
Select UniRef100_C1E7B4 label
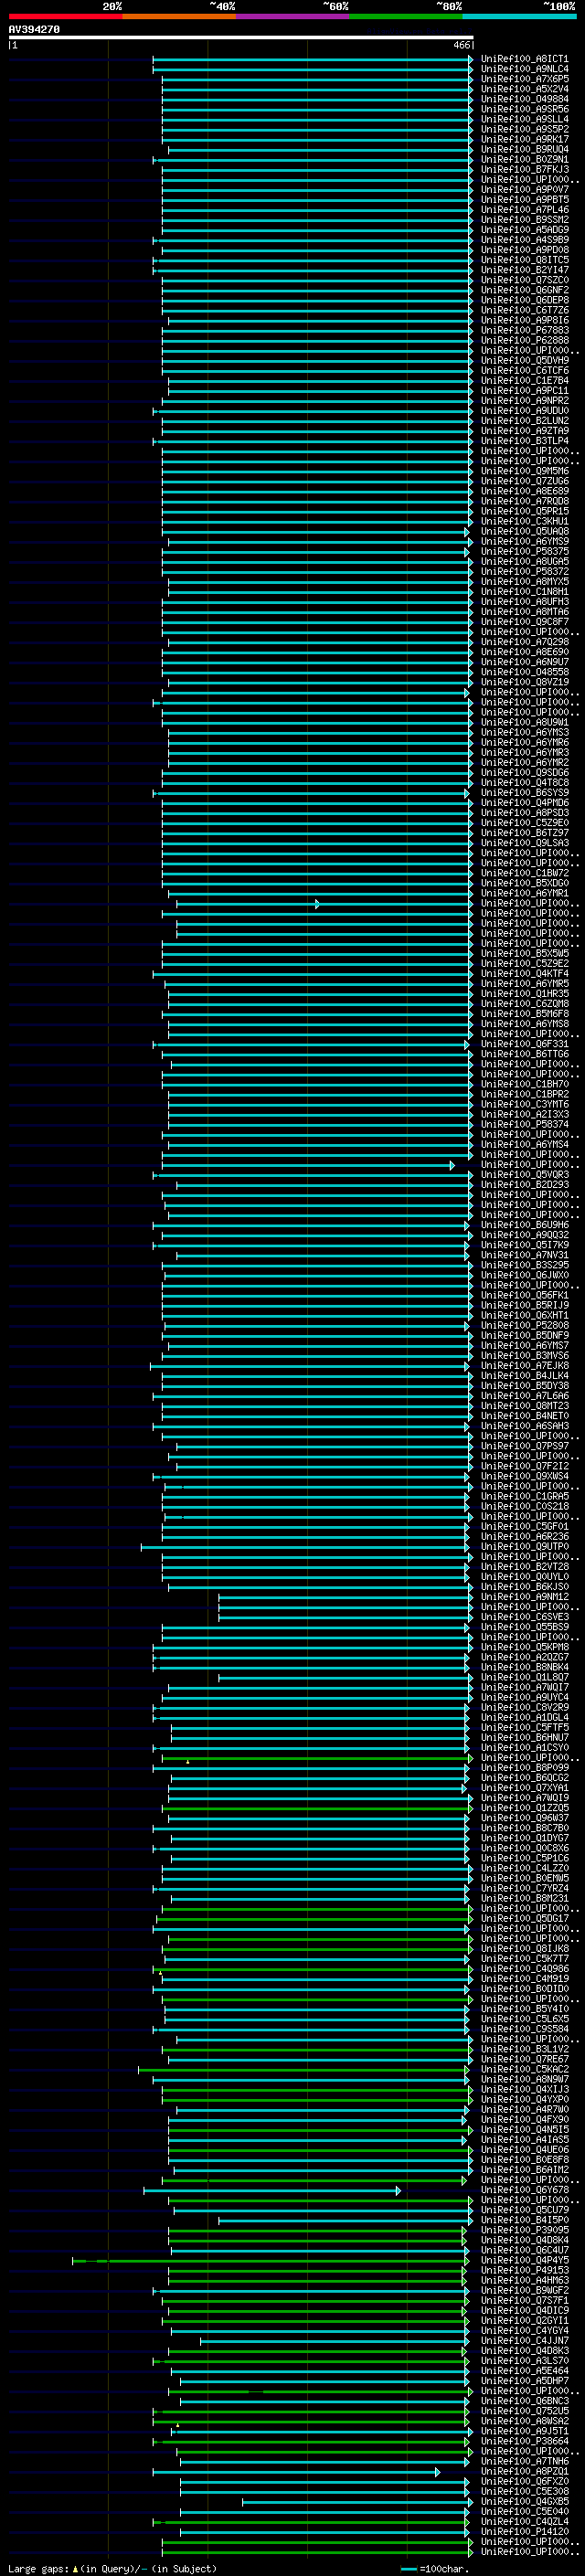[525, 380]
